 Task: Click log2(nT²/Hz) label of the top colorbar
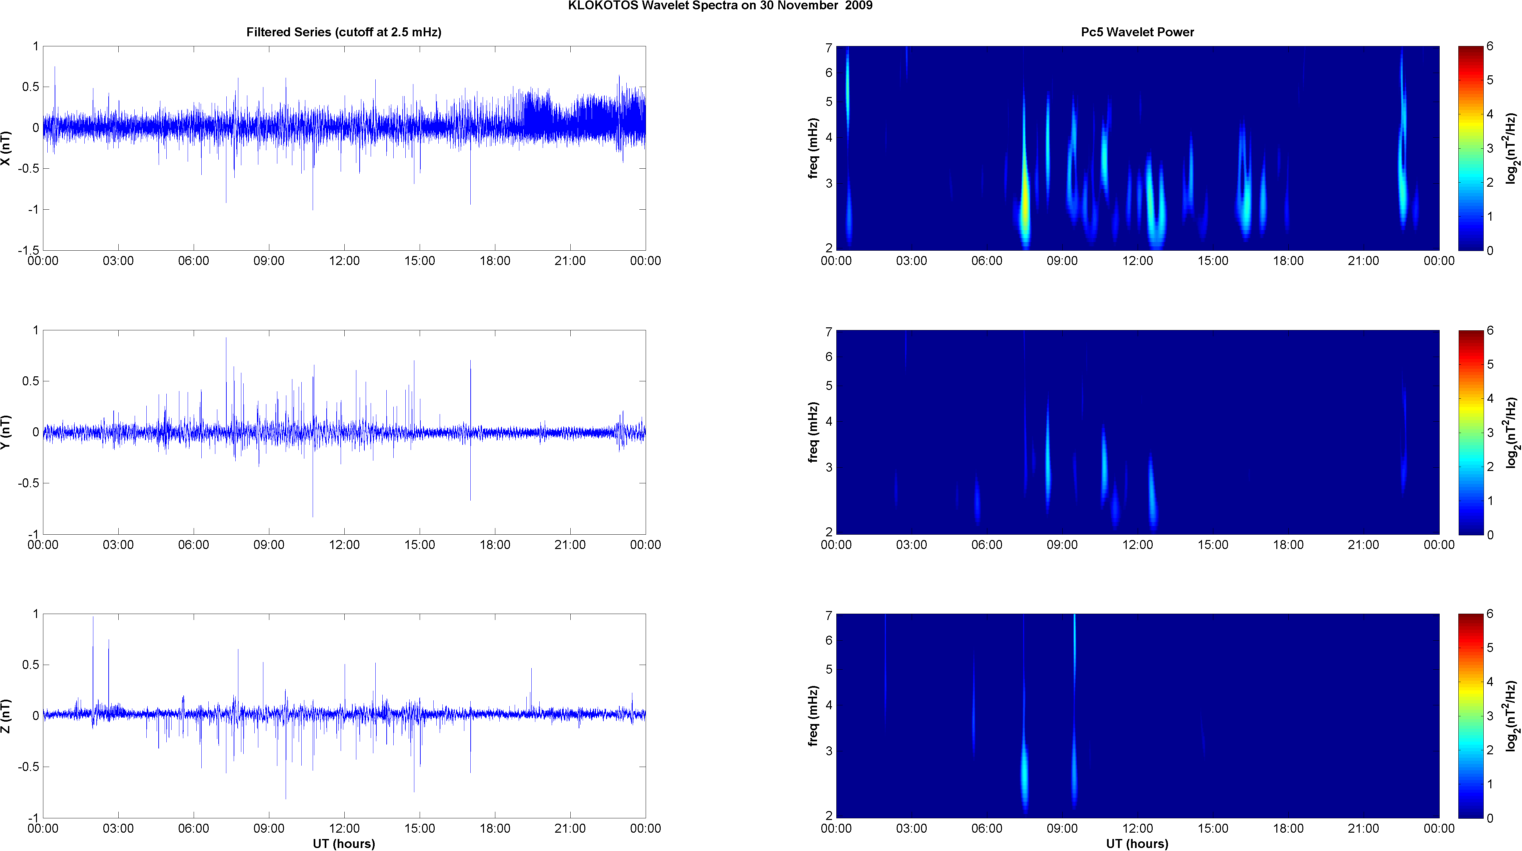(x=1513, y=148)
